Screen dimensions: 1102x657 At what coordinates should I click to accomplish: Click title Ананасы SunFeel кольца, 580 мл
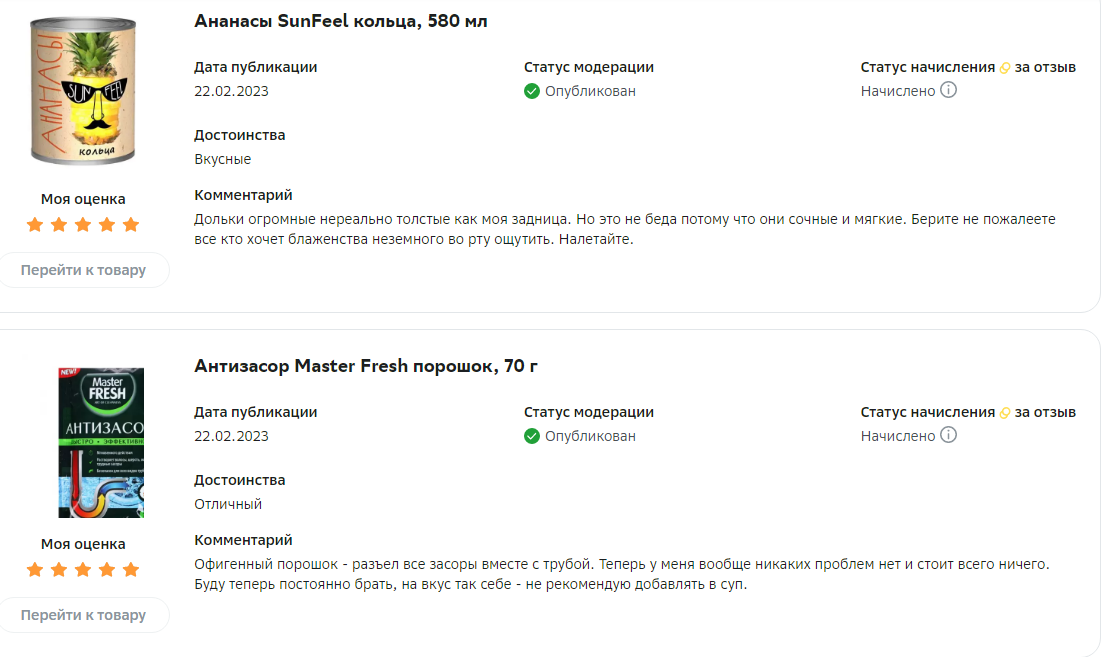[x=341, y=21]
